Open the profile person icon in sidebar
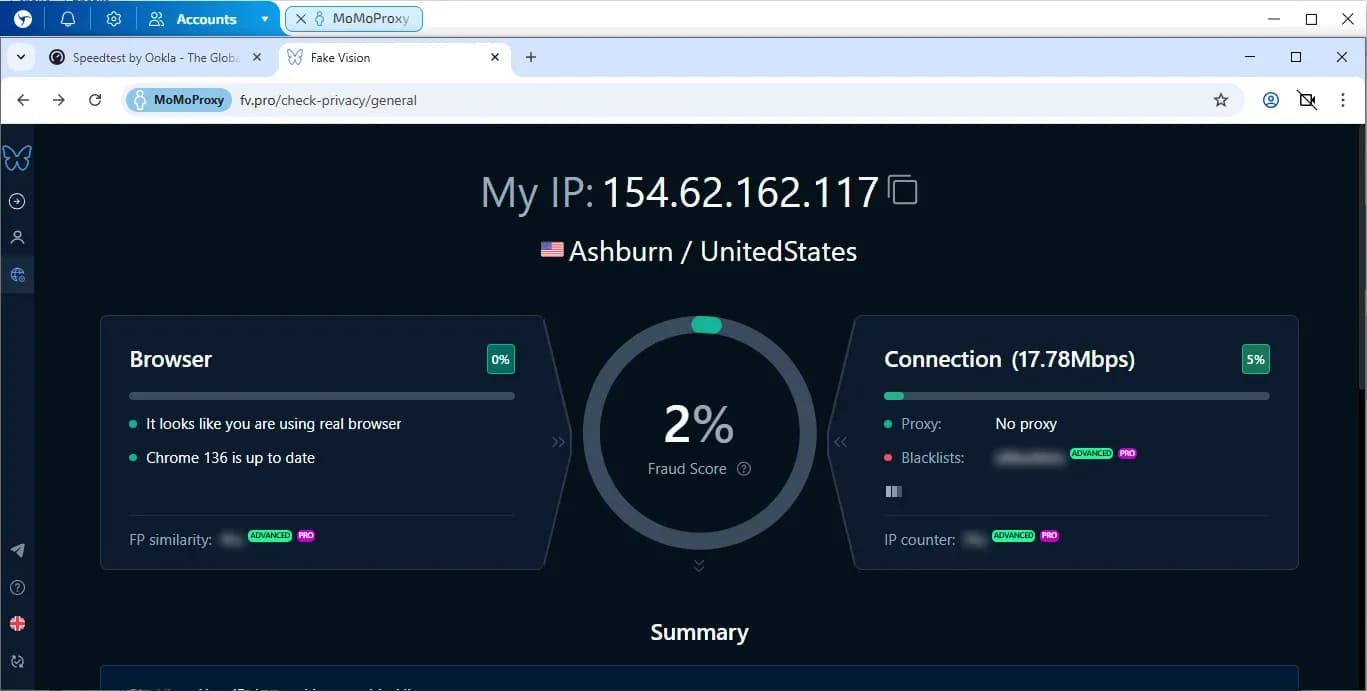 click(x=17, y=237)
